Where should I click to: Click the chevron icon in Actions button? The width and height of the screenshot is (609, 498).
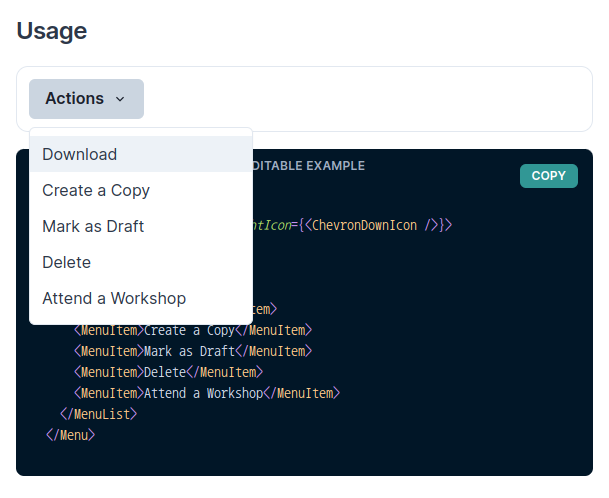(x=120, y=99)
